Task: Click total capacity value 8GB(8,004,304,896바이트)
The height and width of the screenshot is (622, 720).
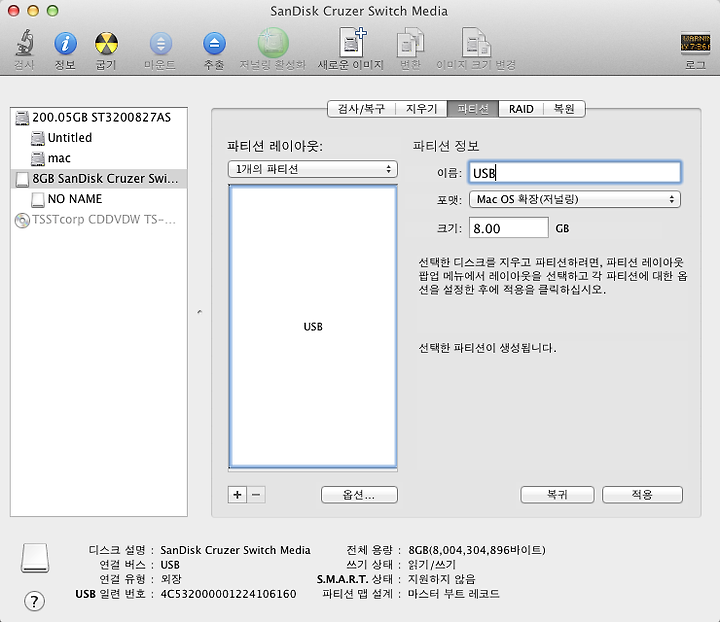Action: click(477, 550)
